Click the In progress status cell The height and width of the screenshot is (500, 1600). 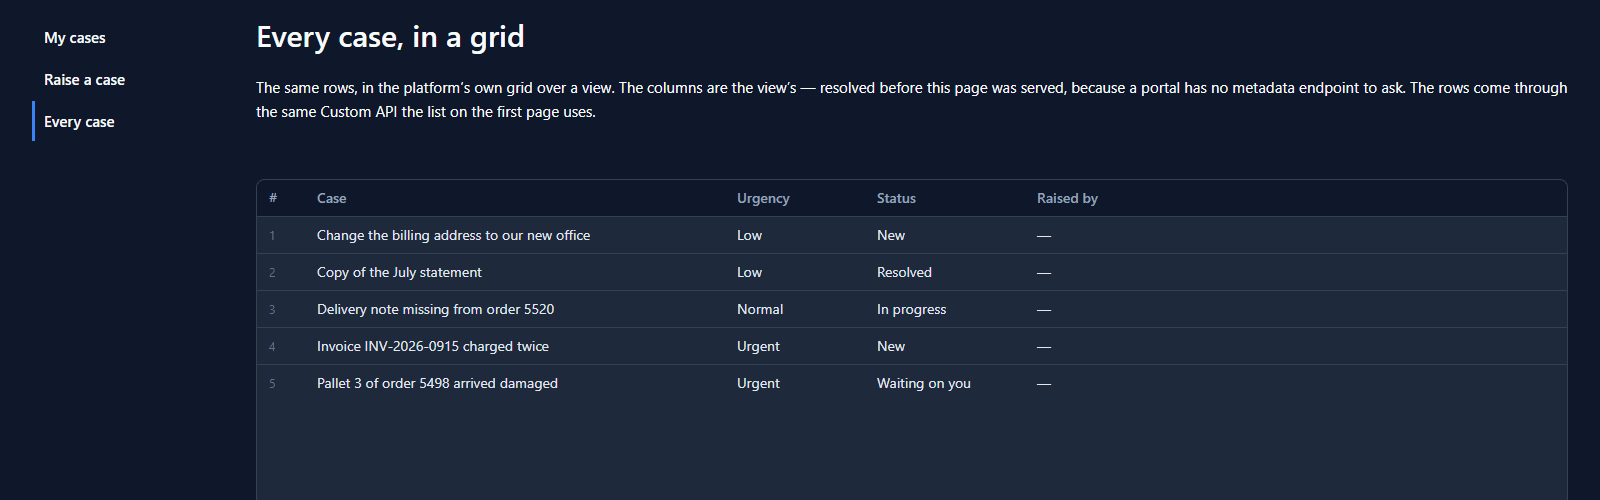pos(911,309)
